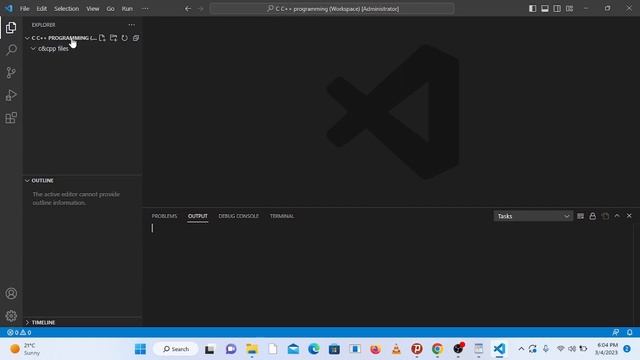
Task: Open the overflow menu after Run
Action: pos(145,9)
